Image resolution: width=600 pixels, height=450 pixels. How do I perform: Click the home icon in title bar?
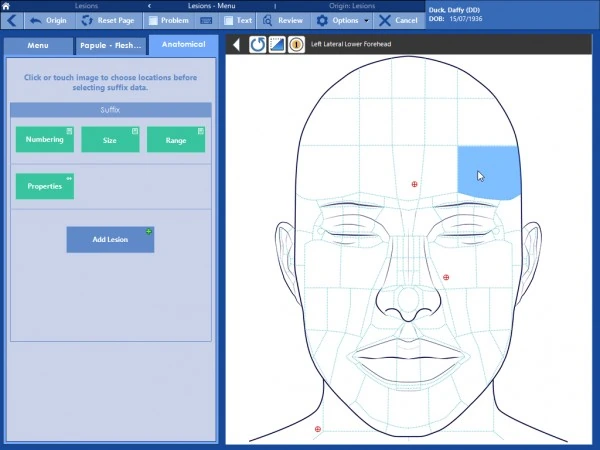point(6,6)
